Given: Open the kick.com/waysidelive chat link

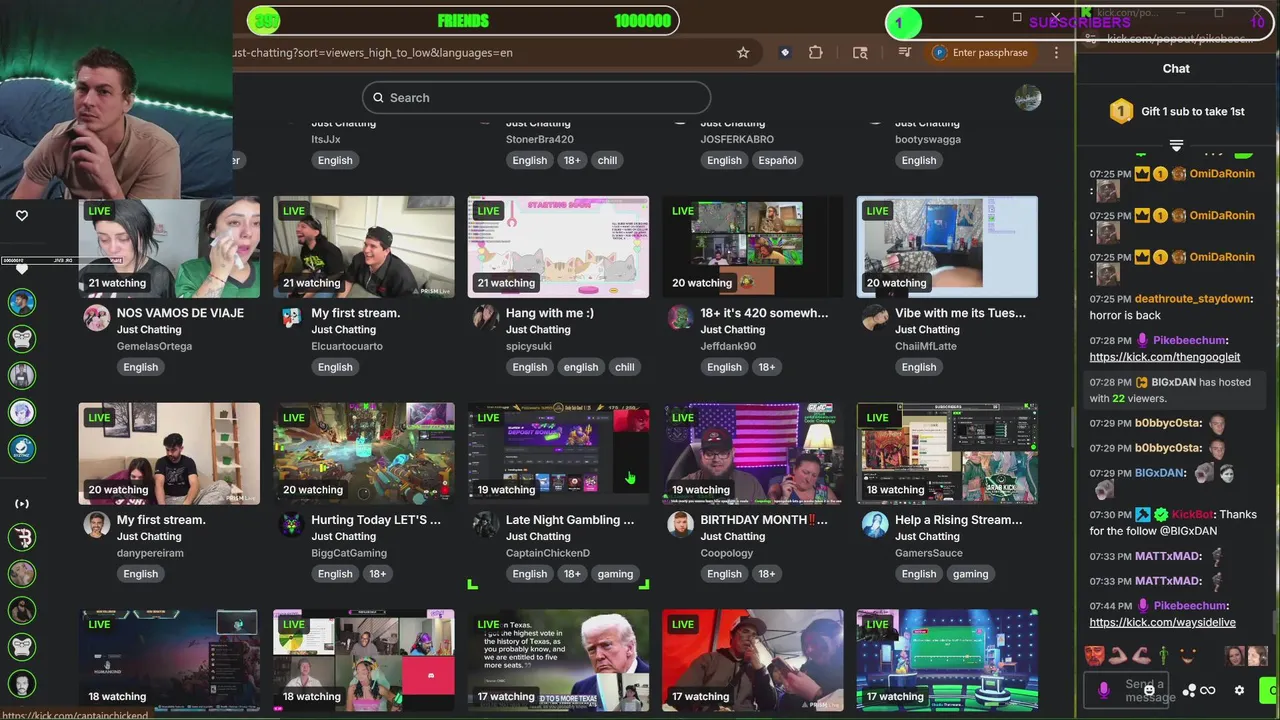Looking at the screenshot, I should click(x=1162, y=622).
